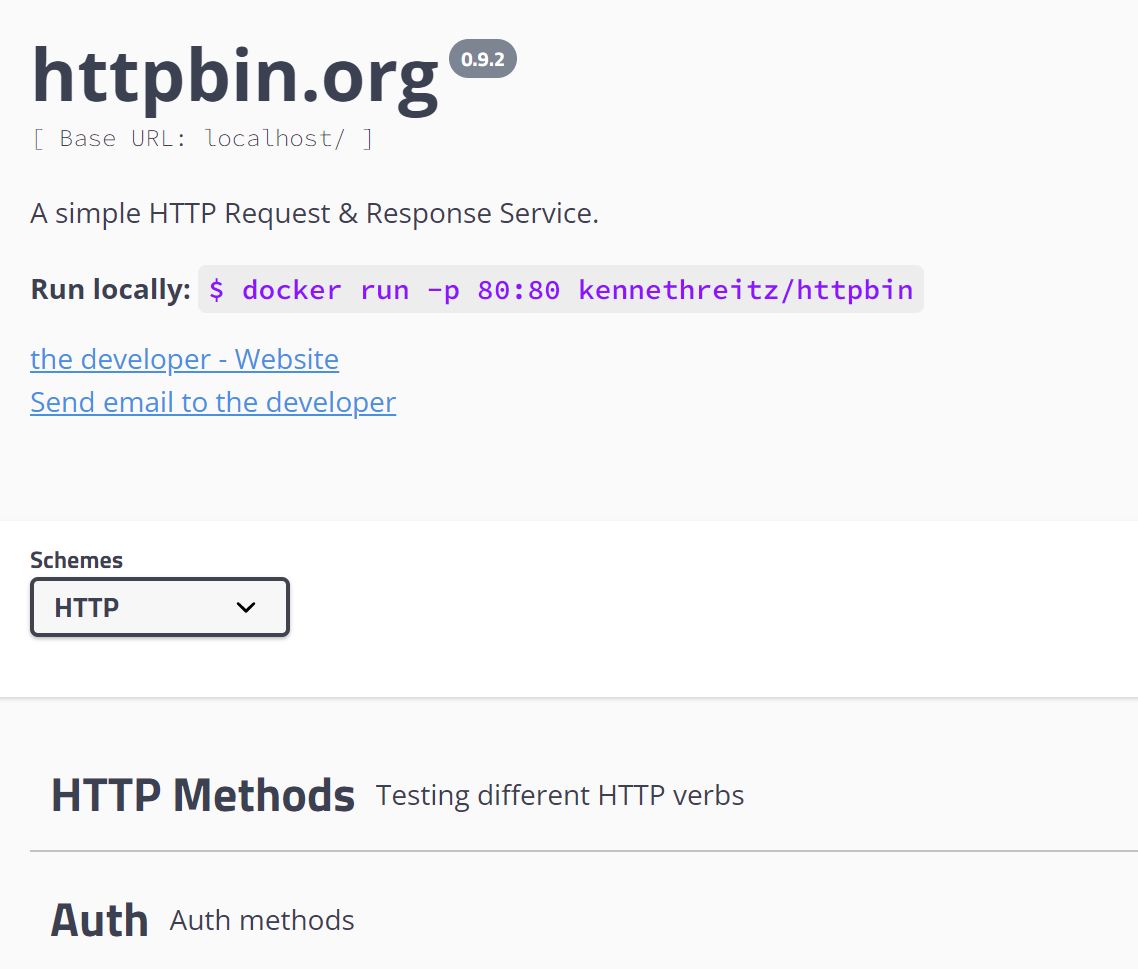
Task: Click the 0.9.2 version badge
Action: (483, 59)
